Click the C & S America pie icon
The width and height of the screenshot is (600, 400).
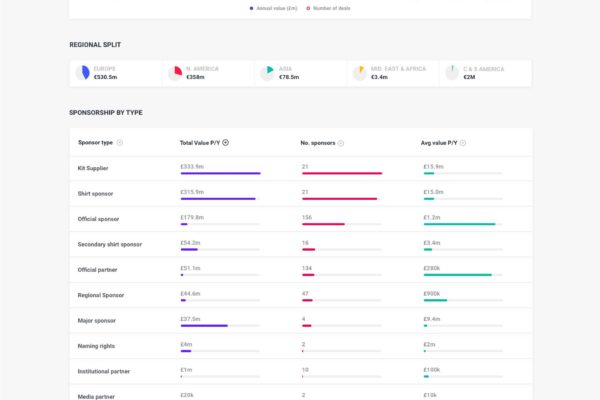point(452,73)
